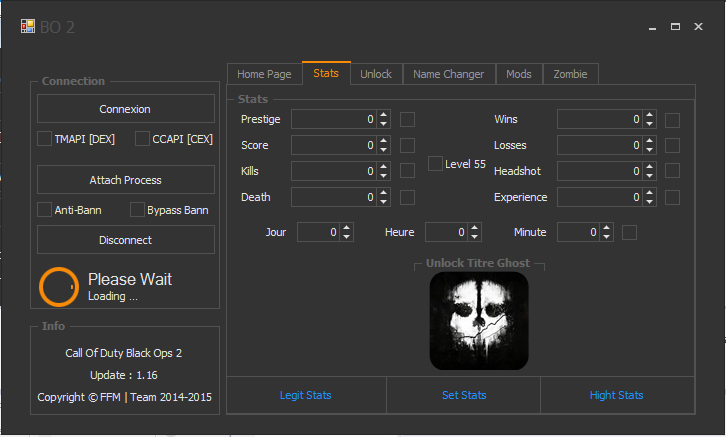726x437 pixels.
Task: Increase Experience value with up arrow
Action: 650,193
